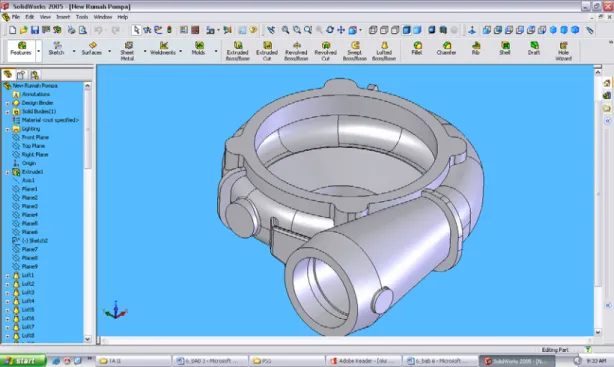Switch to the ConfigurationManager tab
Viewport: 614px width, 367px height.
coord(34,75)
